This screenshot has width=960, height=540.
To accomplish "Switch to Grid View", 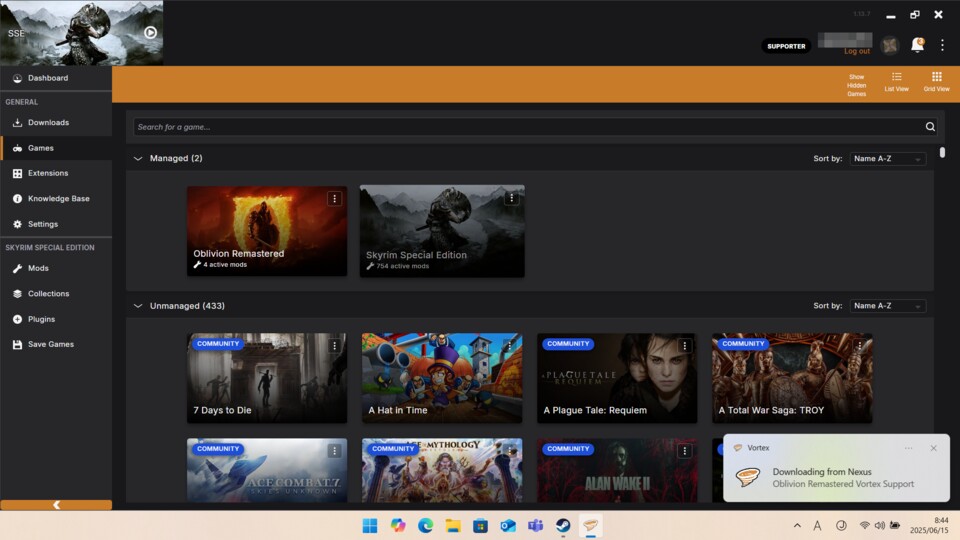I will 936,81.
